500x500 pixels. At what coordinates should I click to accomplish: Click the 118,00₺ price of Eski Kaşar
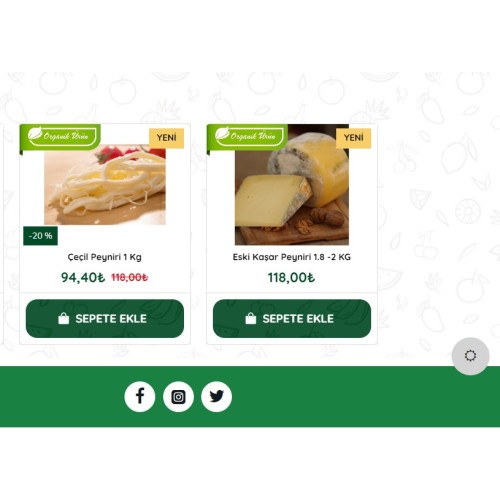291,277
